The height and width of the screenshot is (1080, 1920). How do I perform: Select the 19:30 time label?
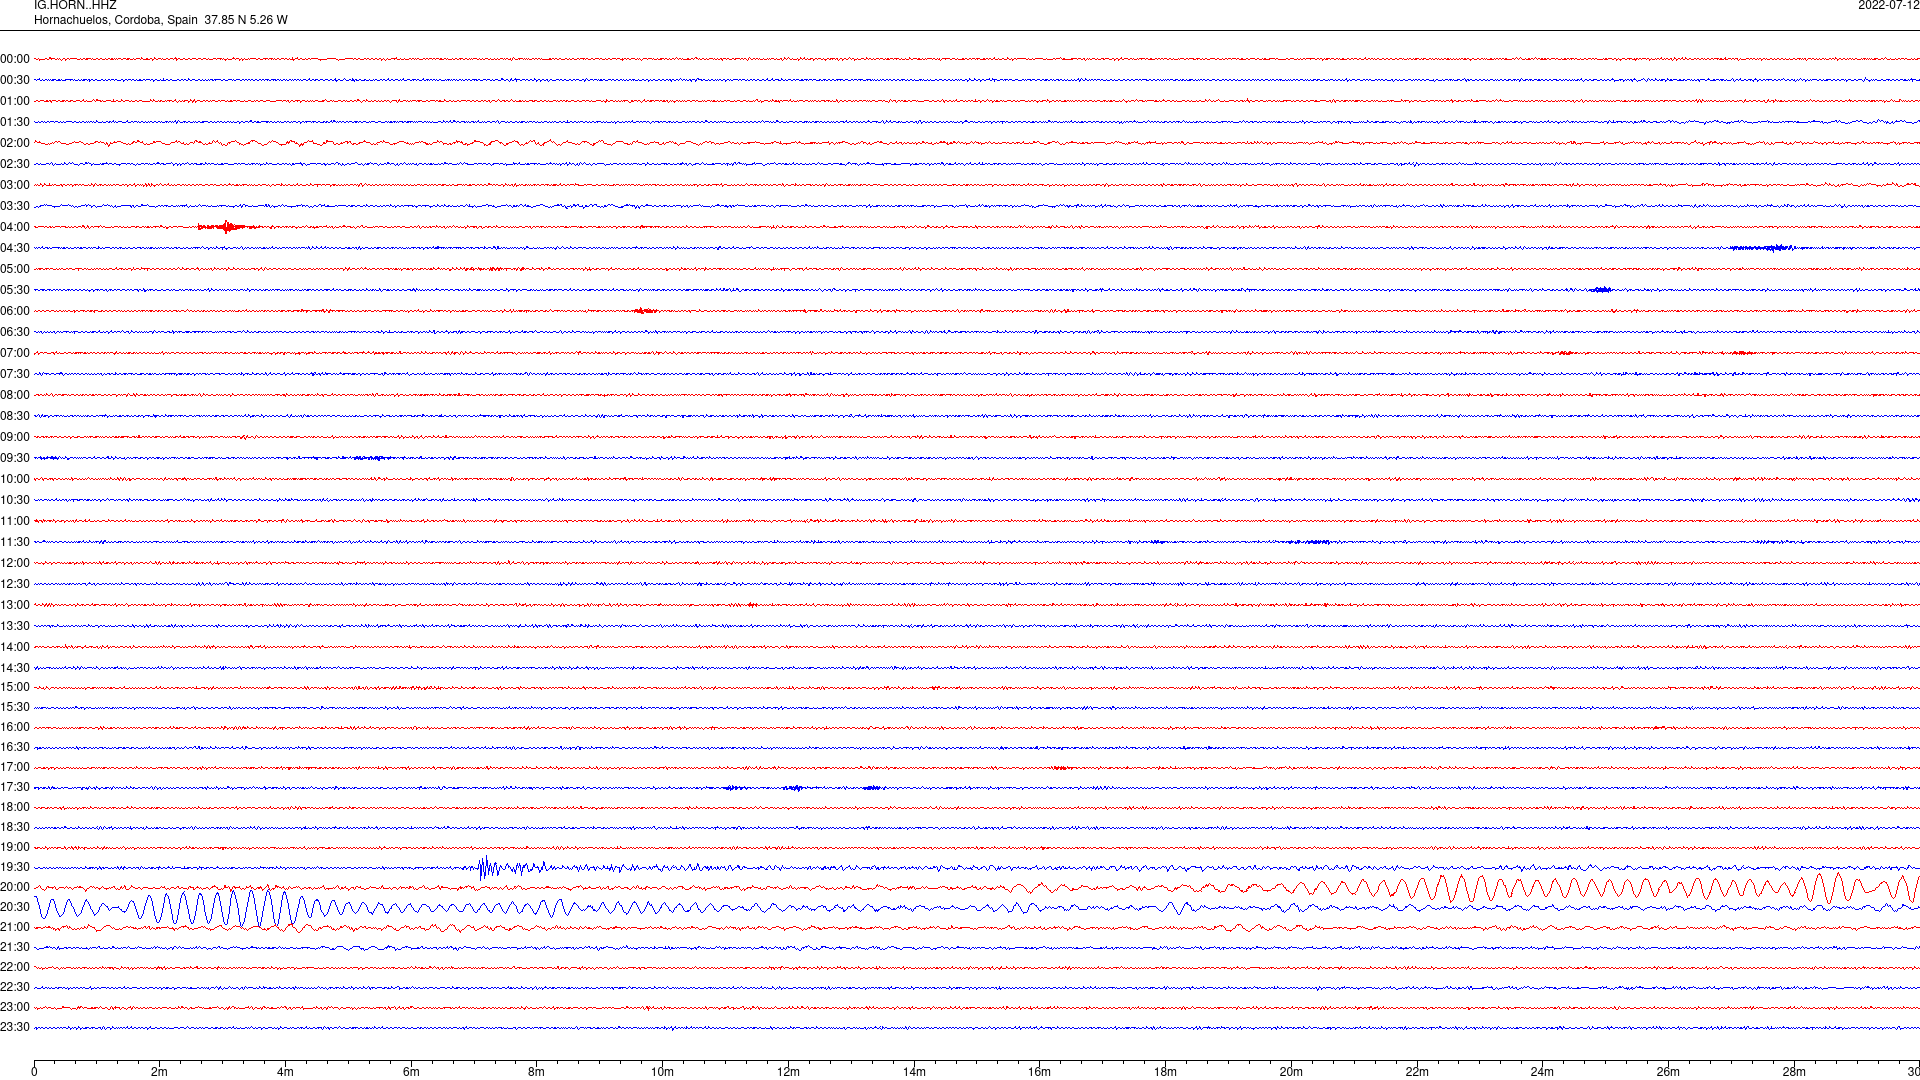tap(15, 867)
